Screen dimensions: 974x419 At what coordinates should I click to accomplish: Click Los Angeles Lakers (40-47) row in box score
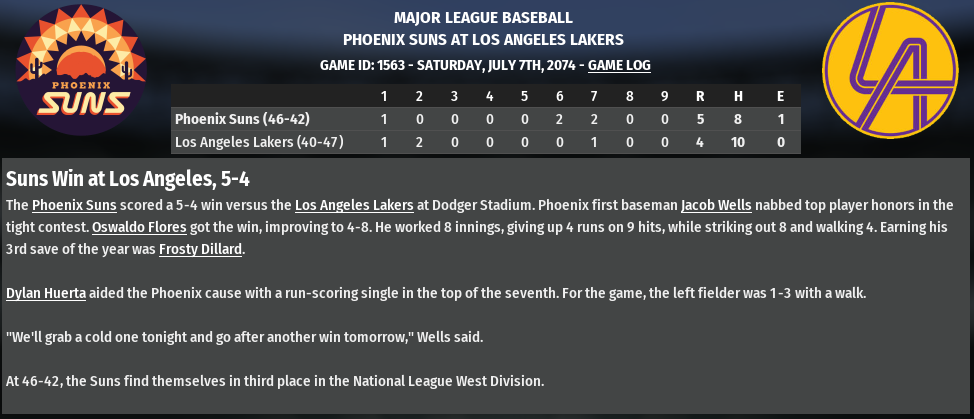pyautogui.click(x=259, y=142)
